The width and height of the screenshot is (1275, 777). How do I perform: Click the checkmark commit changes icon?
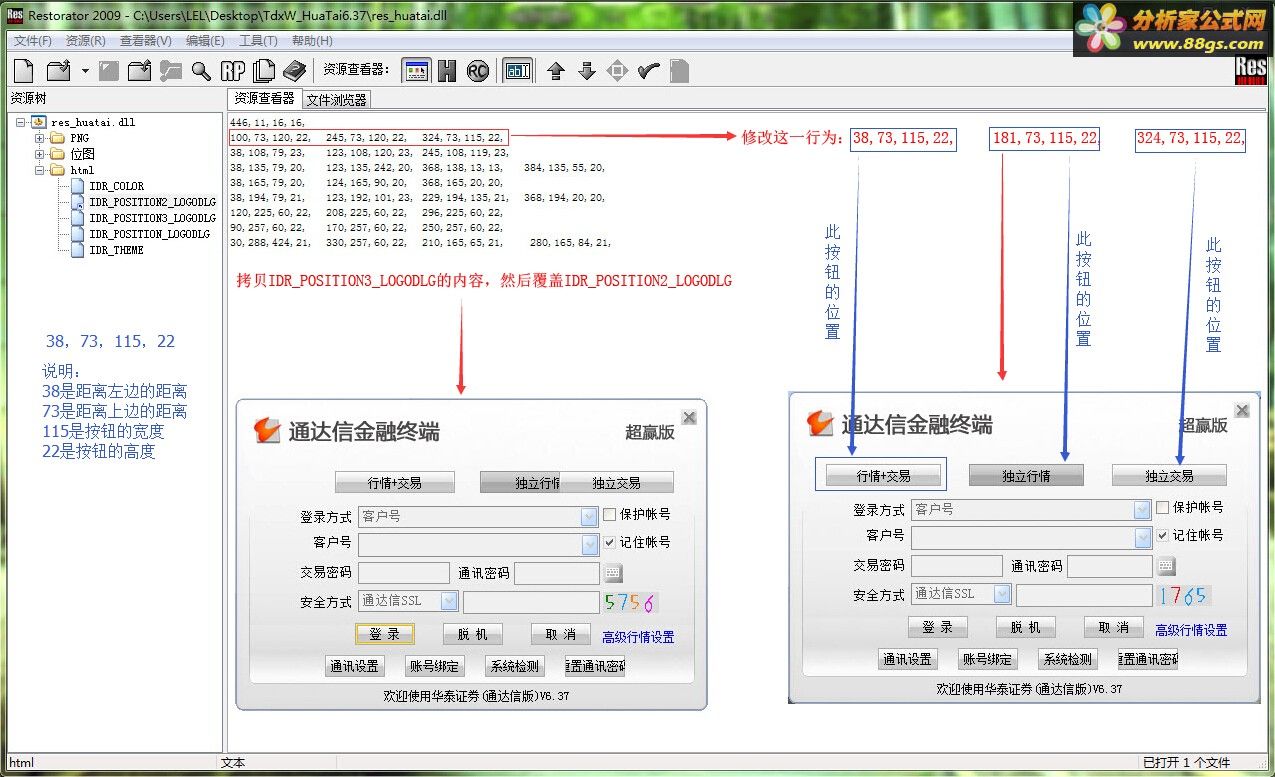click(649, 71)
